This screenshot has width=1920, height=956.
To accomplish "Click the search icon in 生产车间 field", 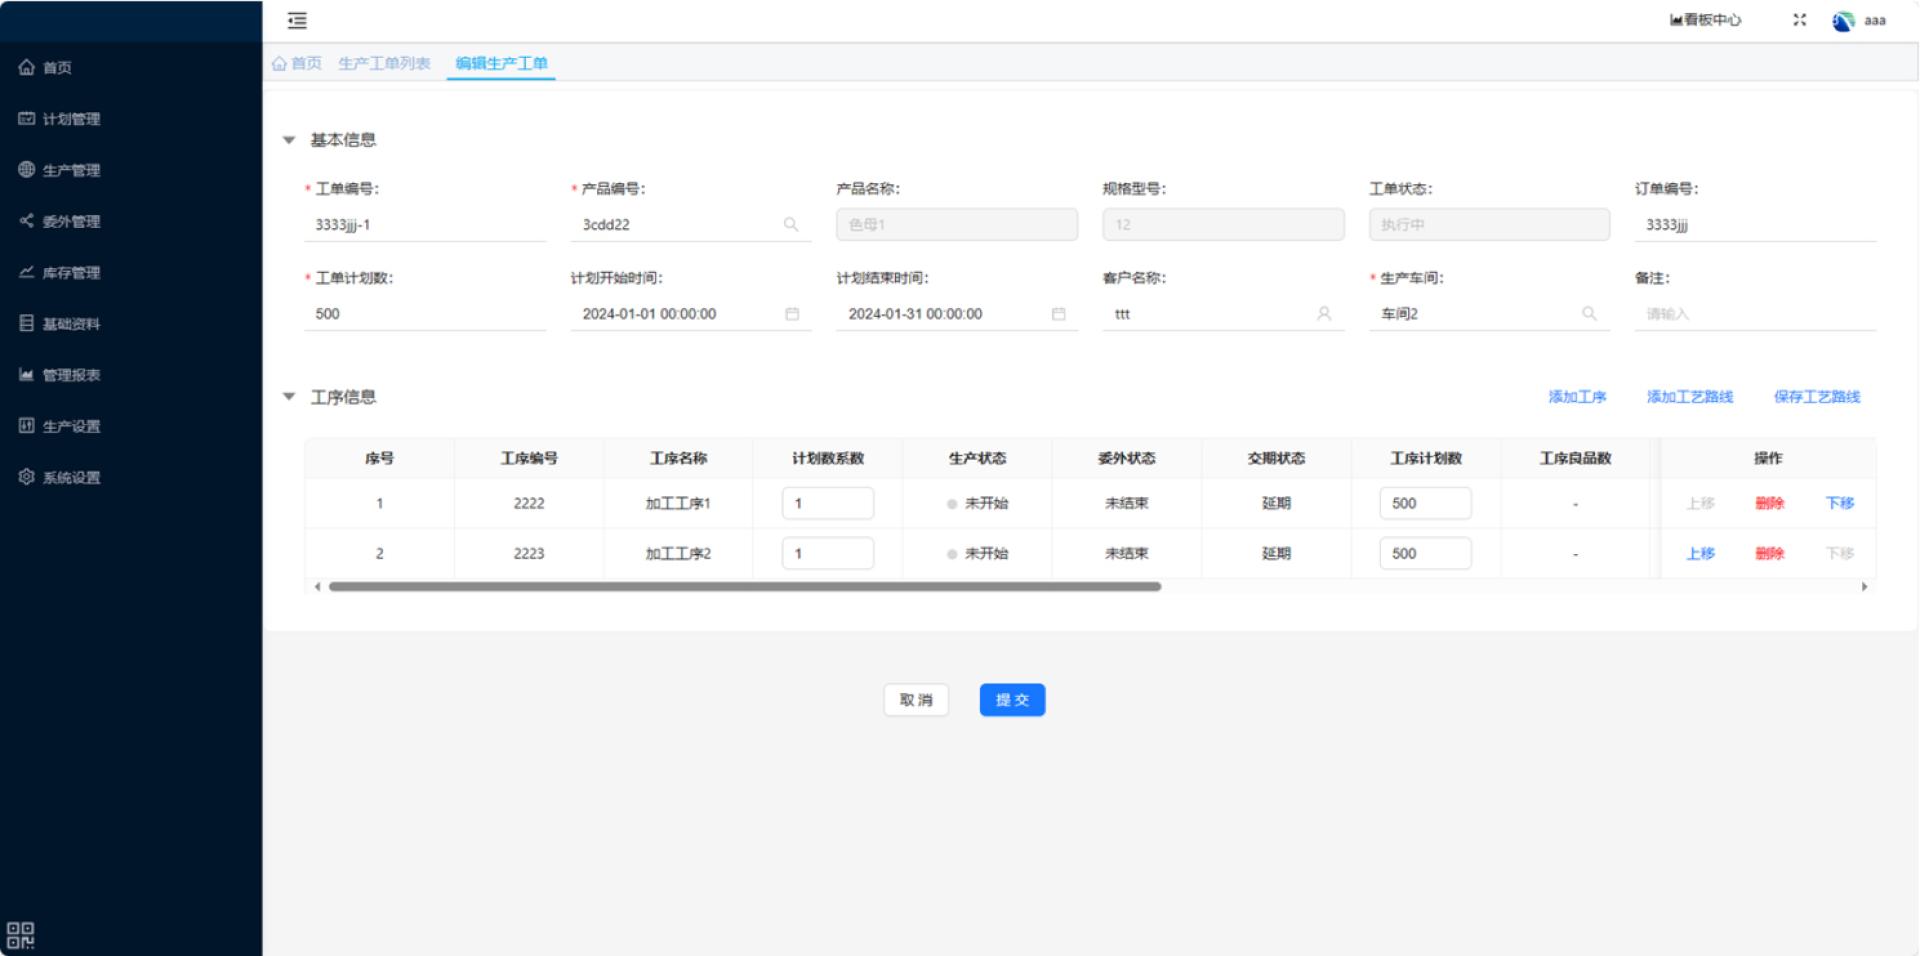I will click(x=1589, y=314).
